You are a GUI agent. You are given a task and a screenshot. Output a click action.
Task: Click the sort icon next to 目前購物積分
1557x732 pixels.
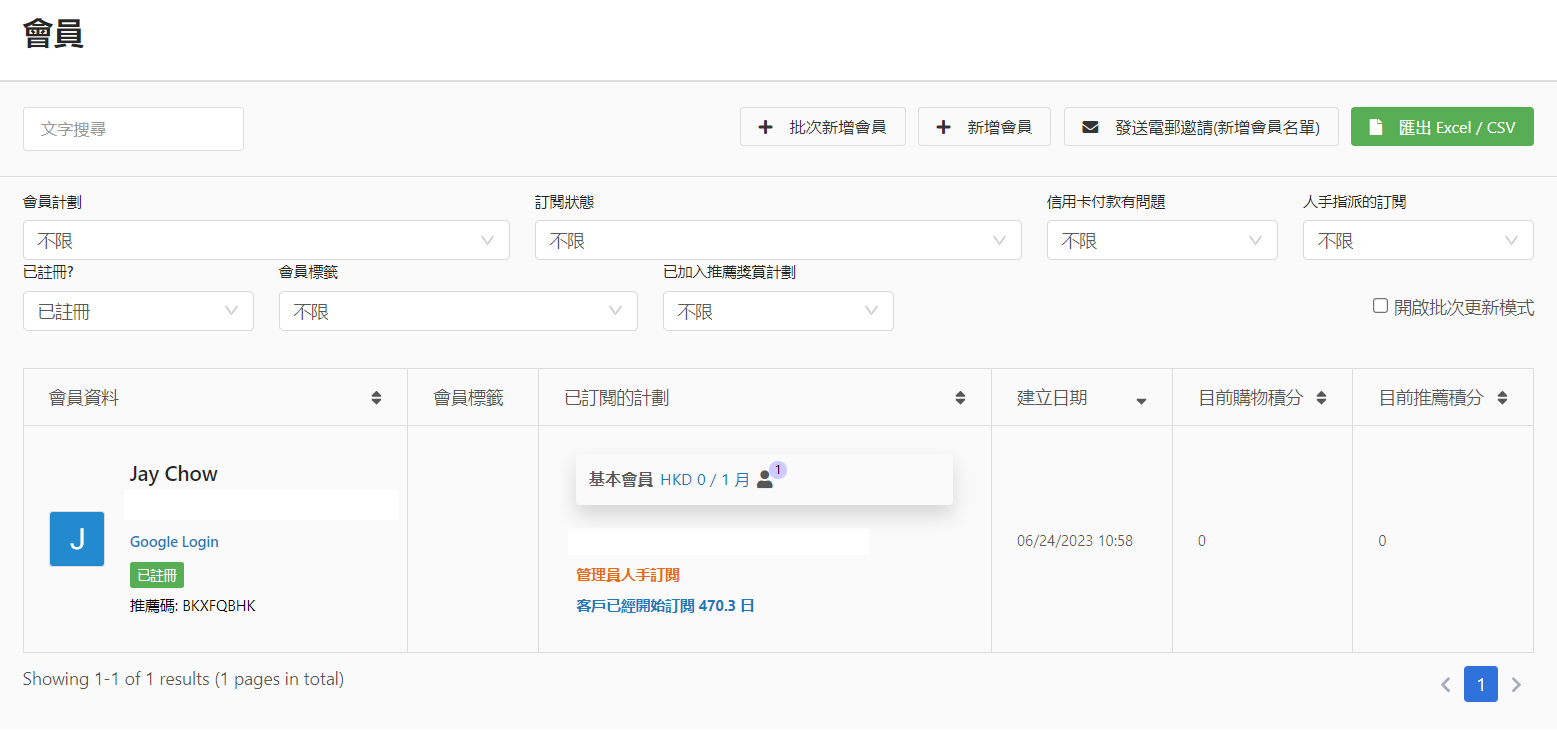tap(1321, 398)
